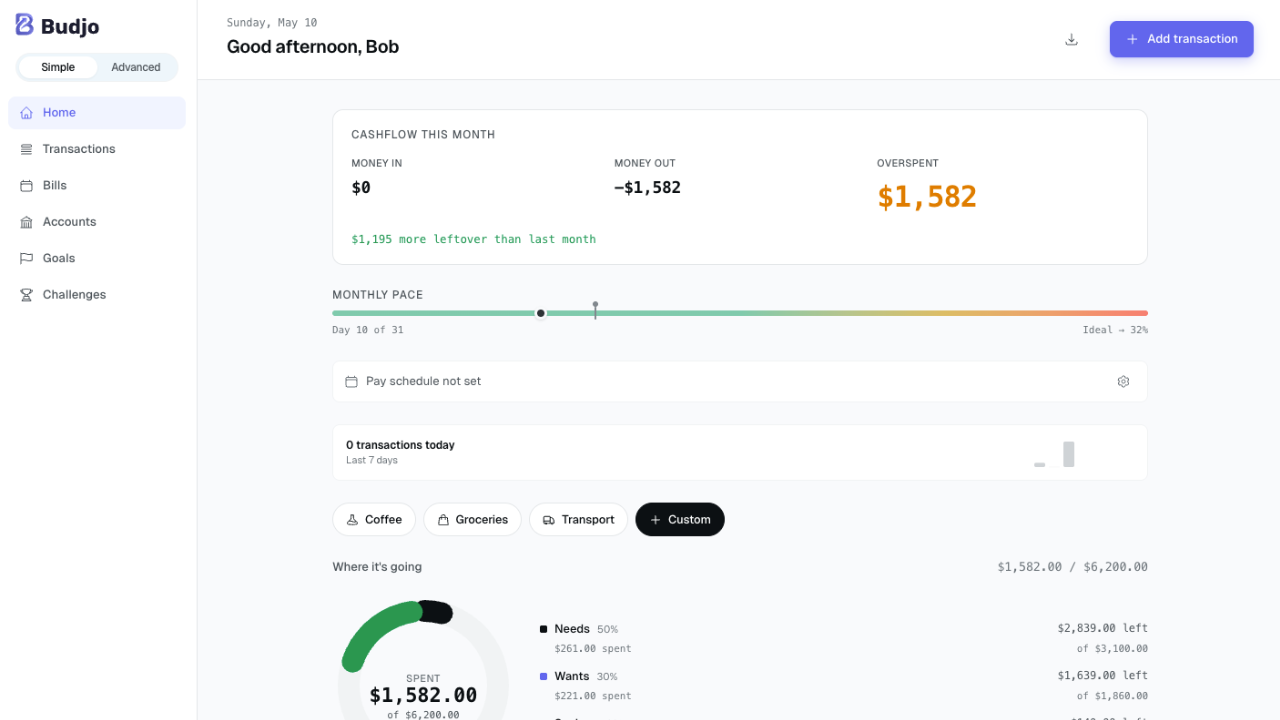Click the orange $1,582 overspent amount

pyautogui.click(x=927, y=197)
